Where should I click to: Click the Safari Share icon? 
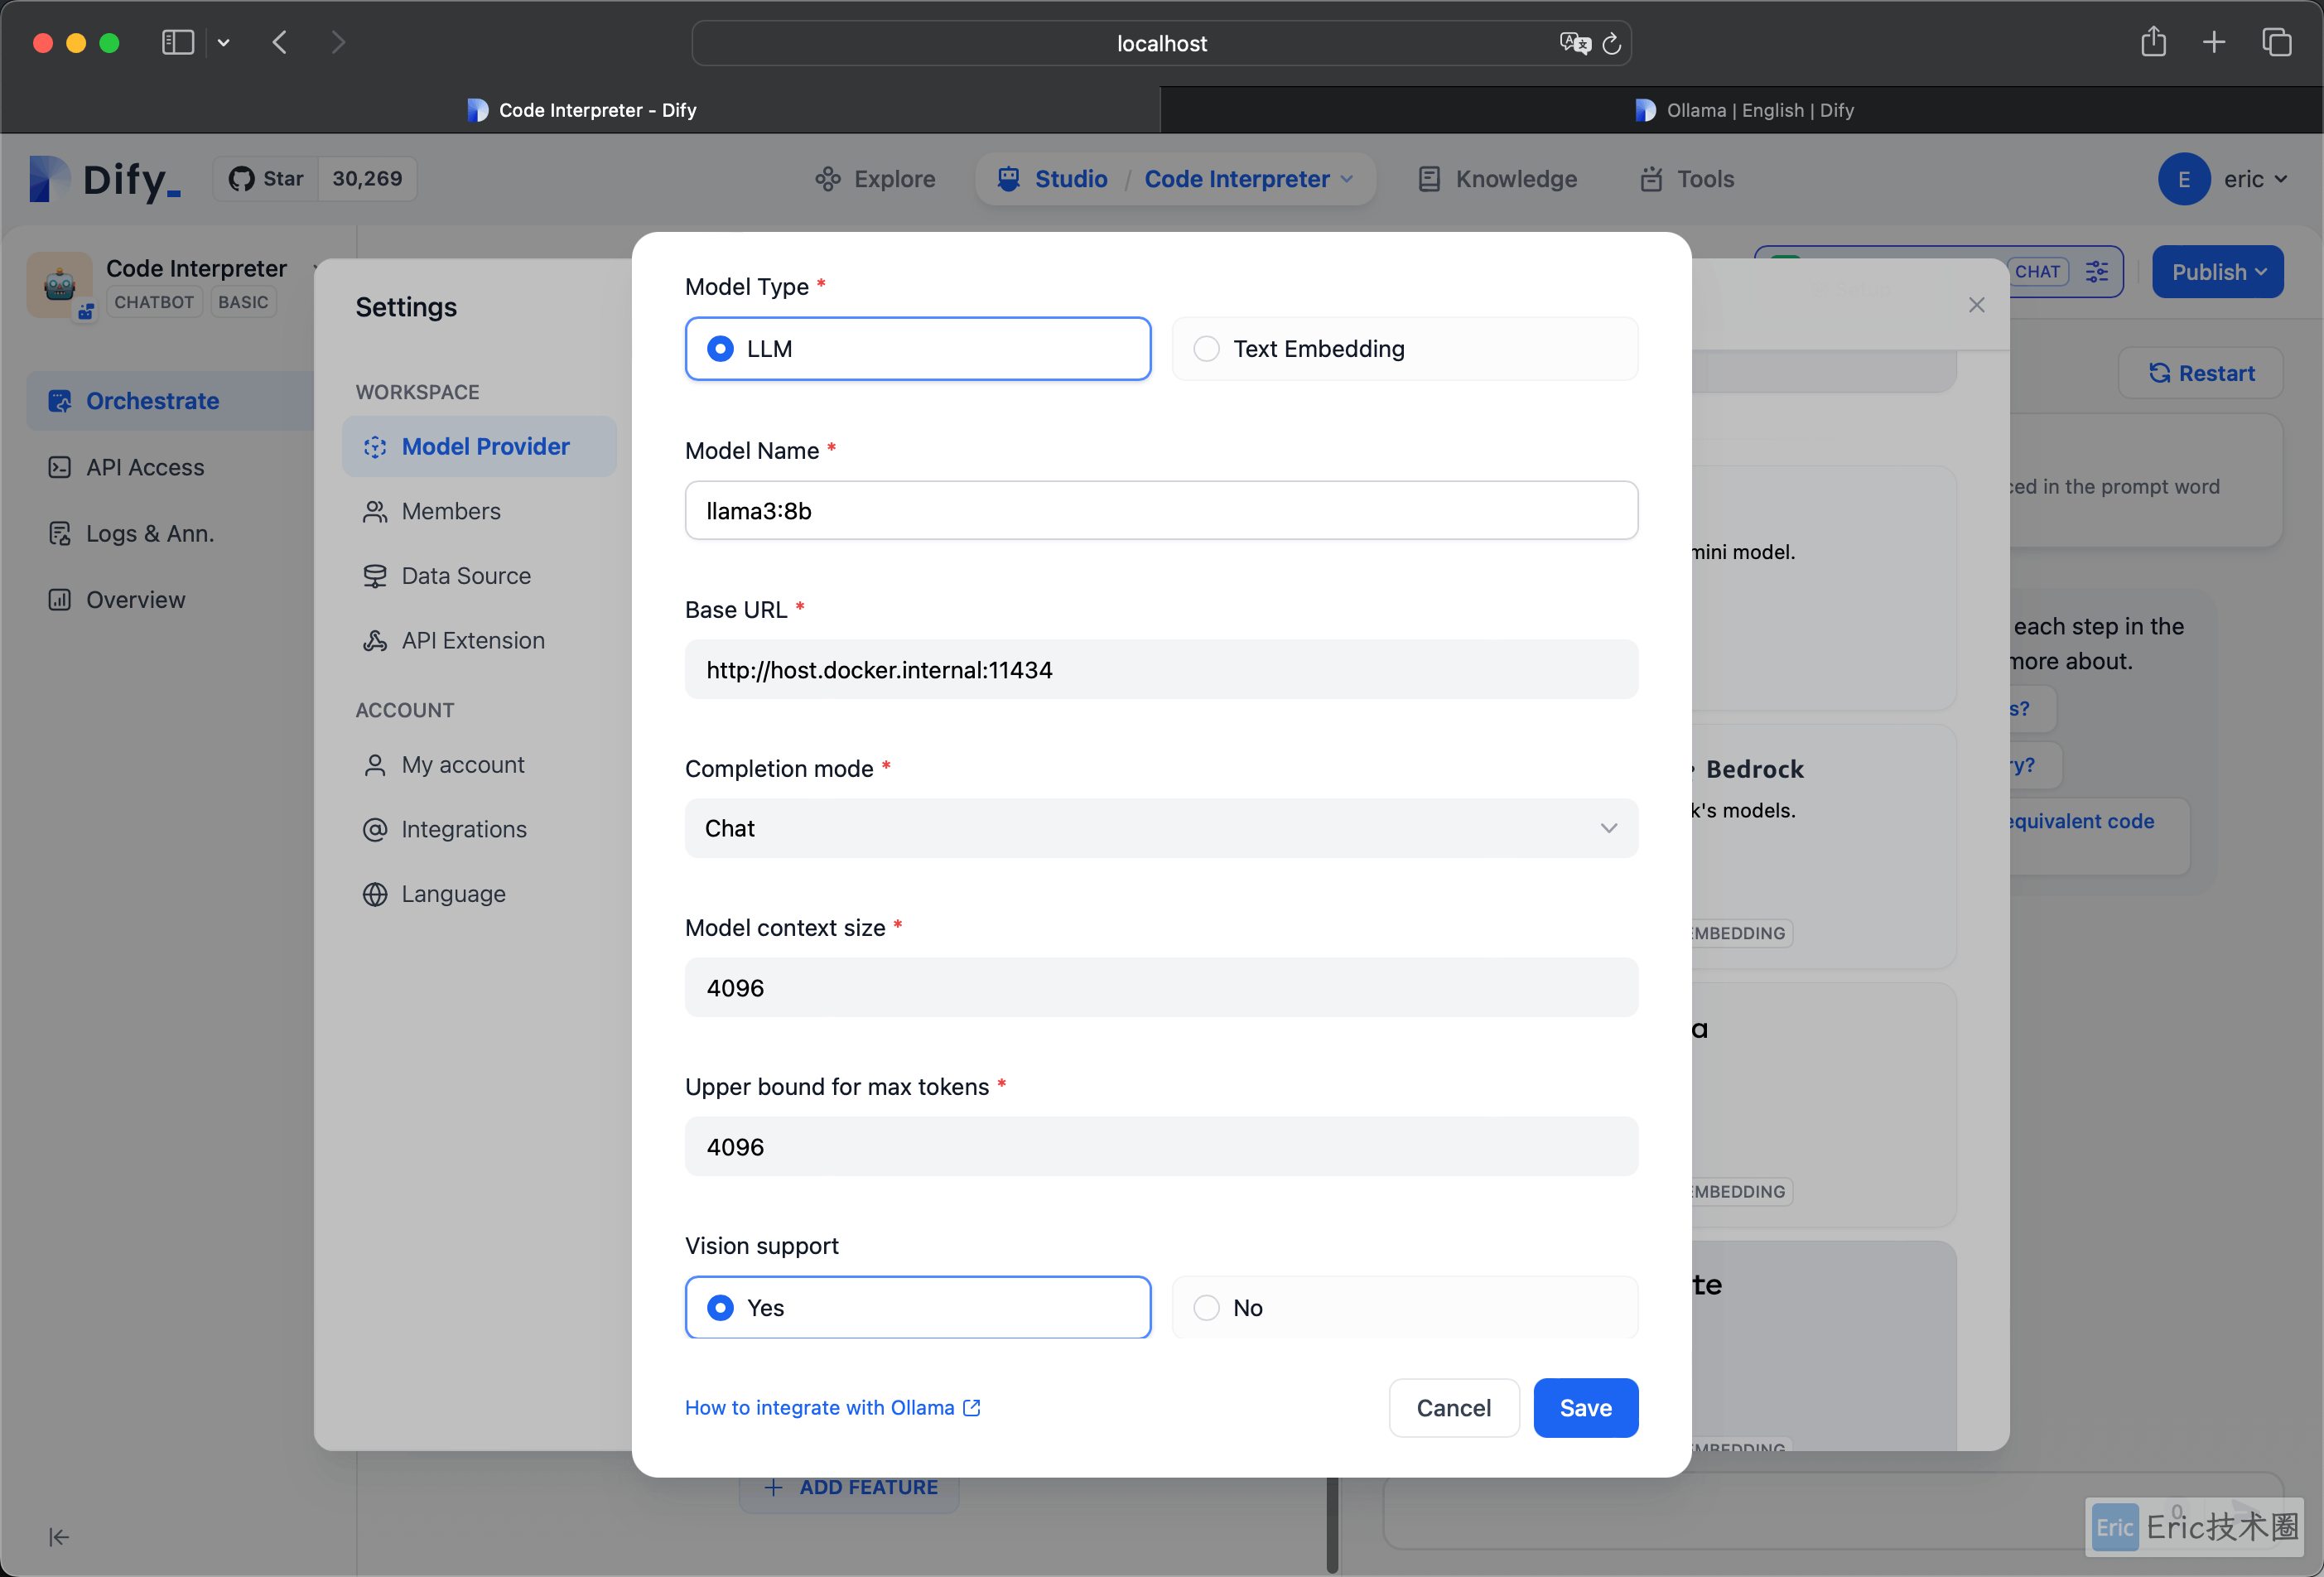pos(2153,41)
